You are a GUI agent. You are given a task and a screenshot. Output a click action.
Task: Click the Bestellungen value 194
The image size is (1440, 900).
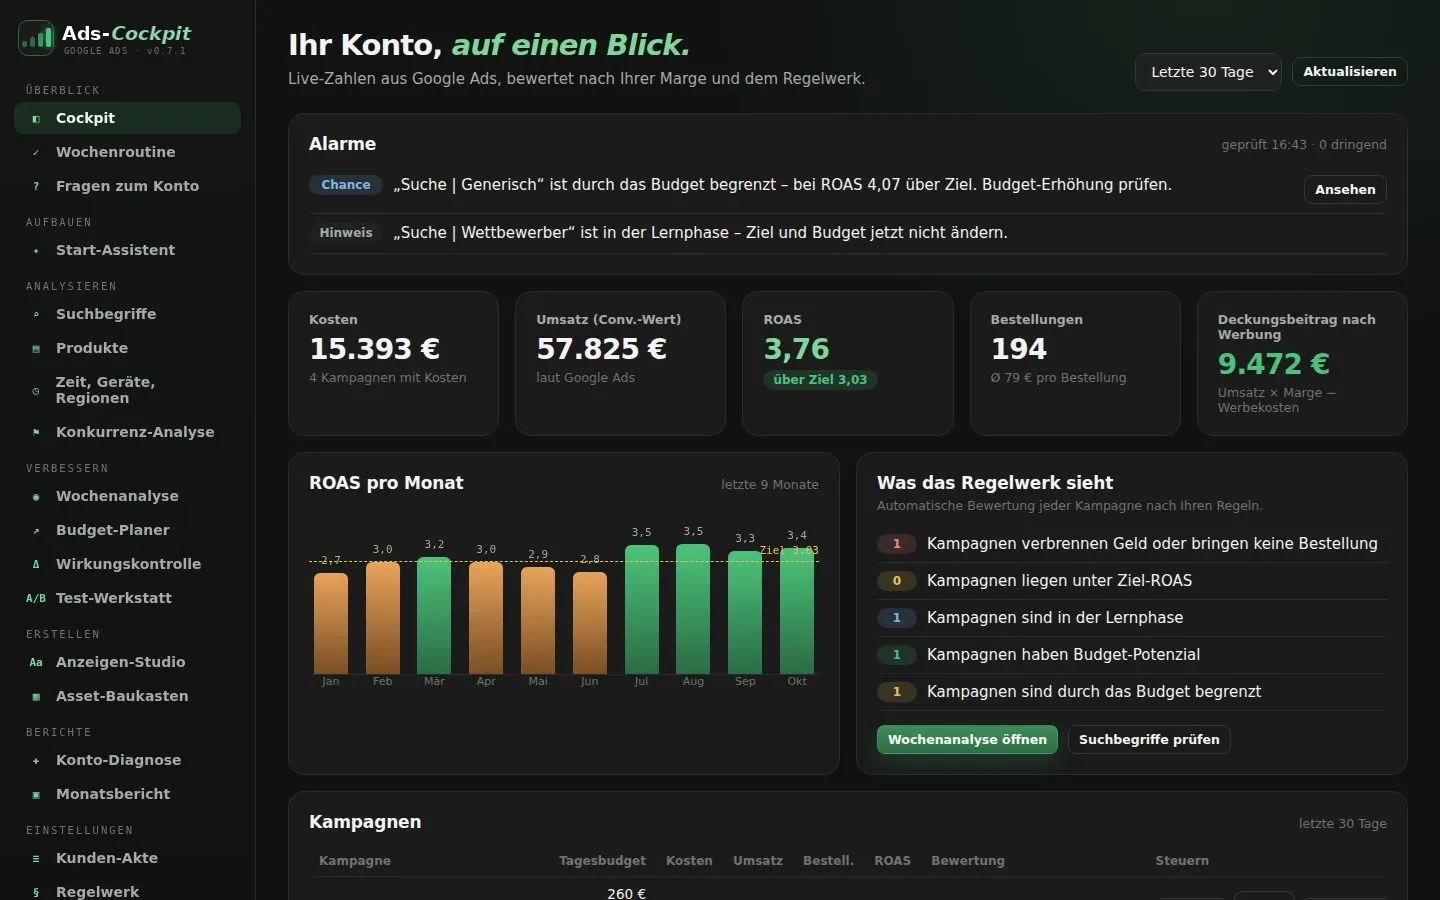click(x=1019, y=349)
